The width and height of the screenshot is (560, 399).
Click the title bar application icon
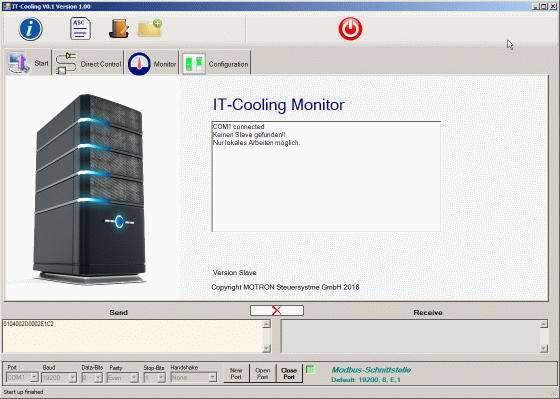click(6, 6)
